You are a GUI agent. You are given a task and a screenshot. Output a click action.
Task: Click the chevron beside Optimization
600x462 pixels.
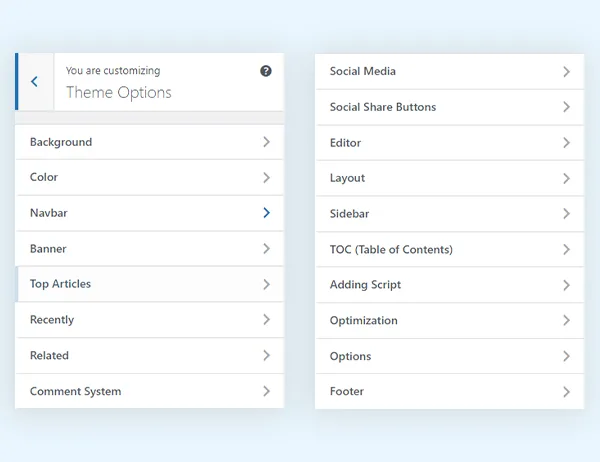click(566, 321)
